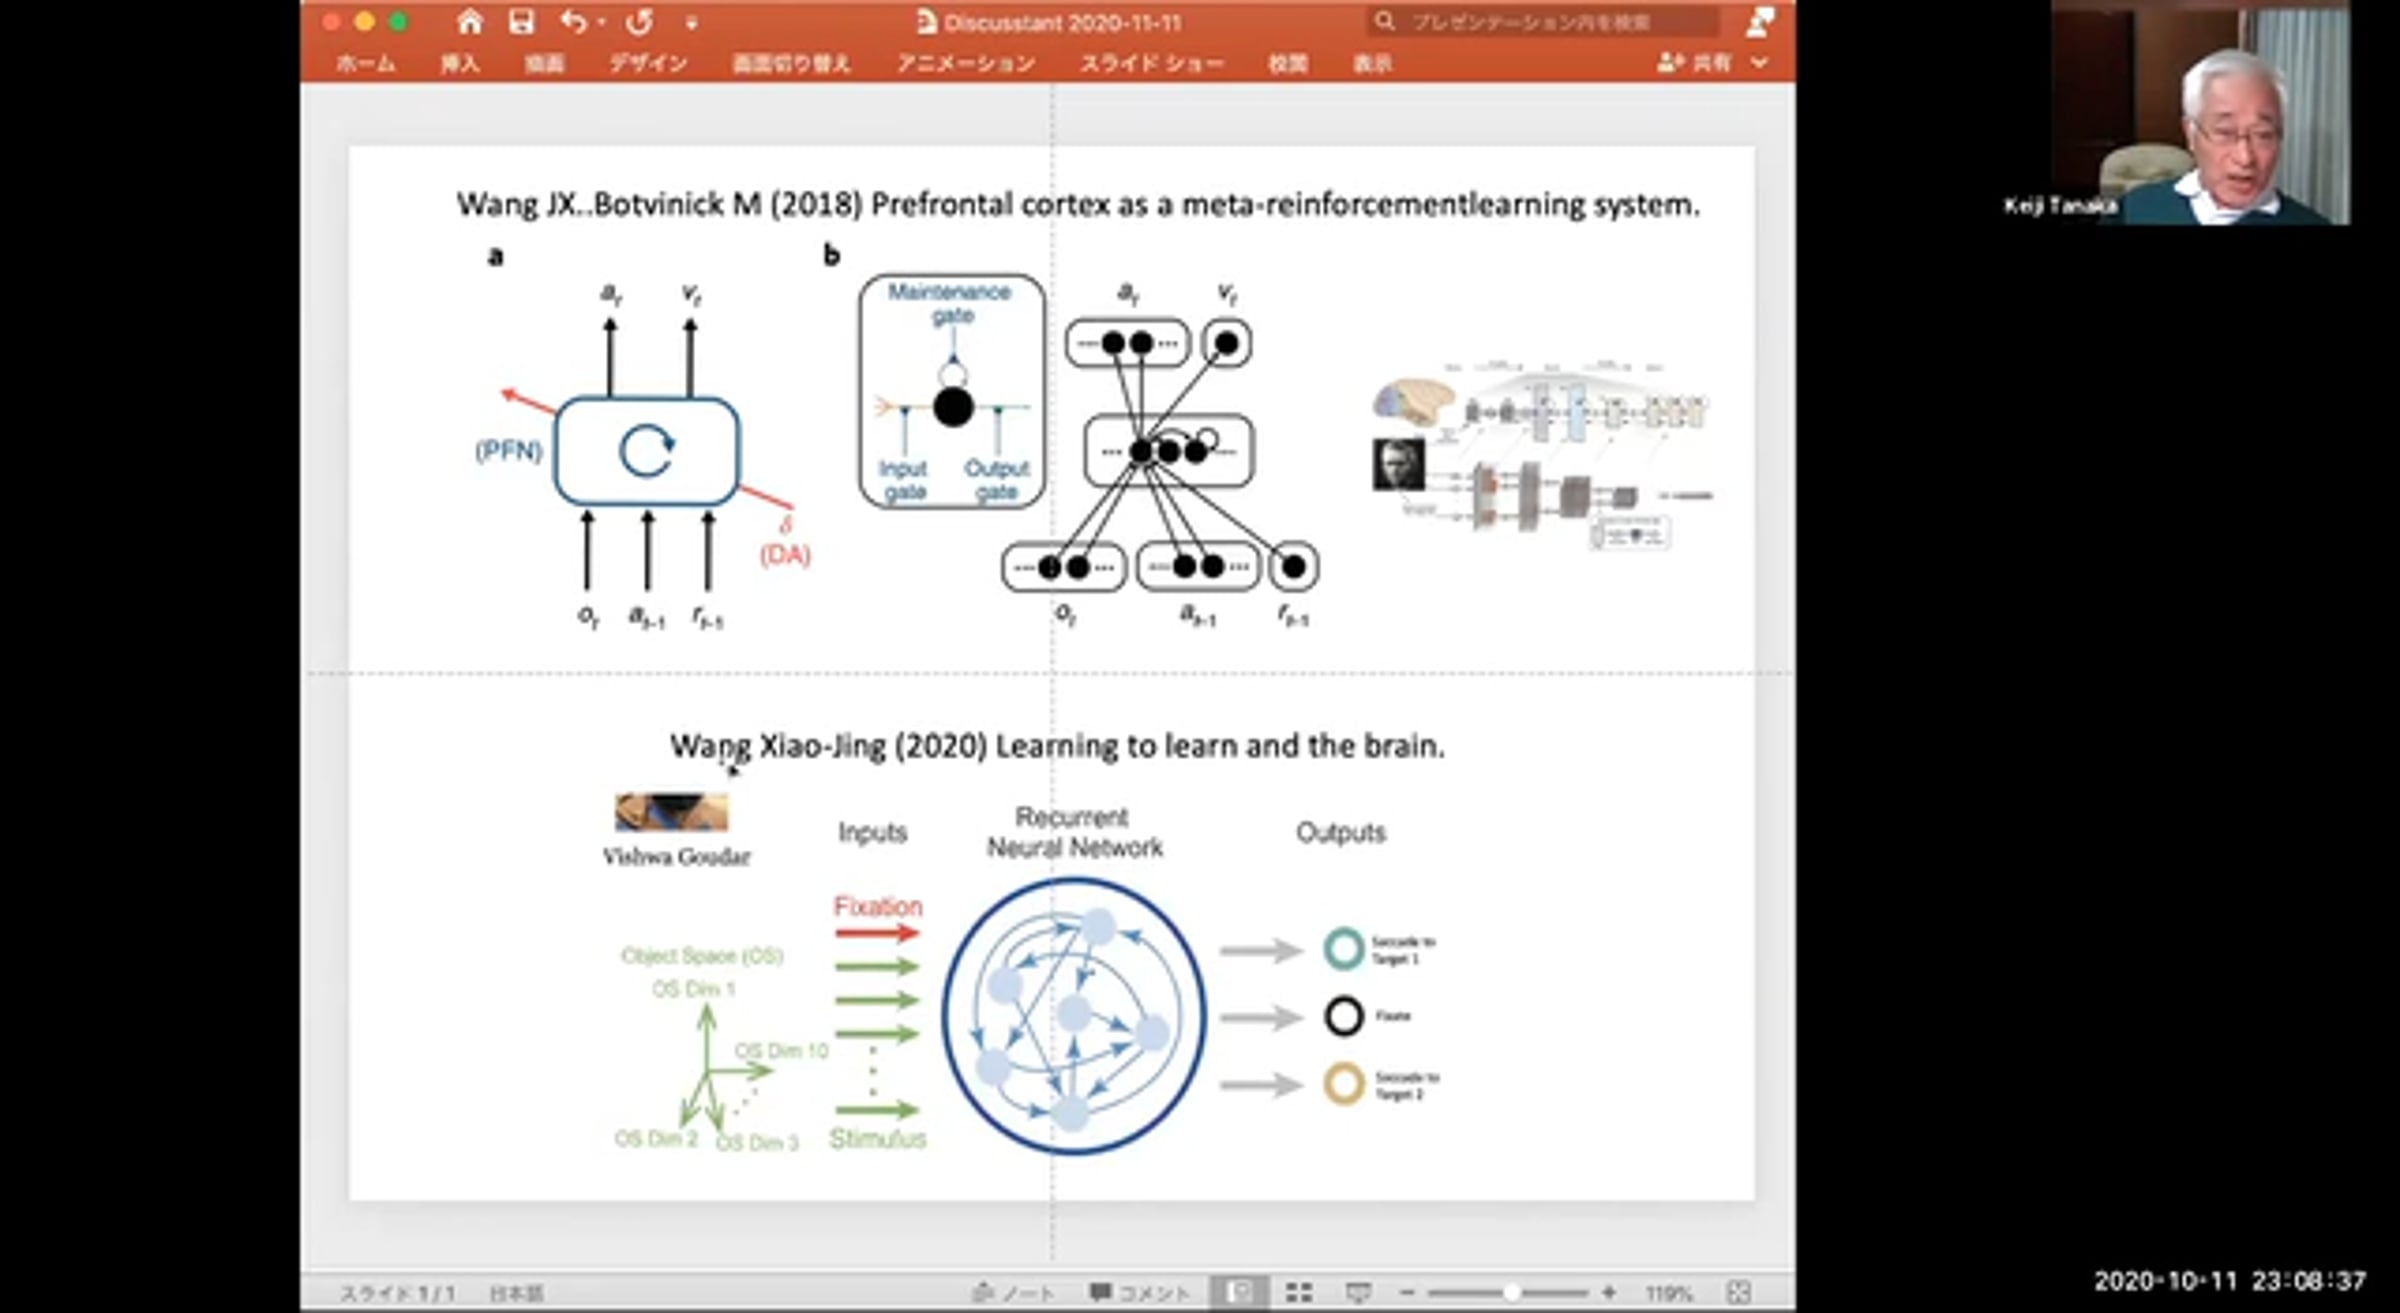This screenshot has height=1313, width=2400.
Task: Click the 共有 share button
Action: tap(1696, 62)
